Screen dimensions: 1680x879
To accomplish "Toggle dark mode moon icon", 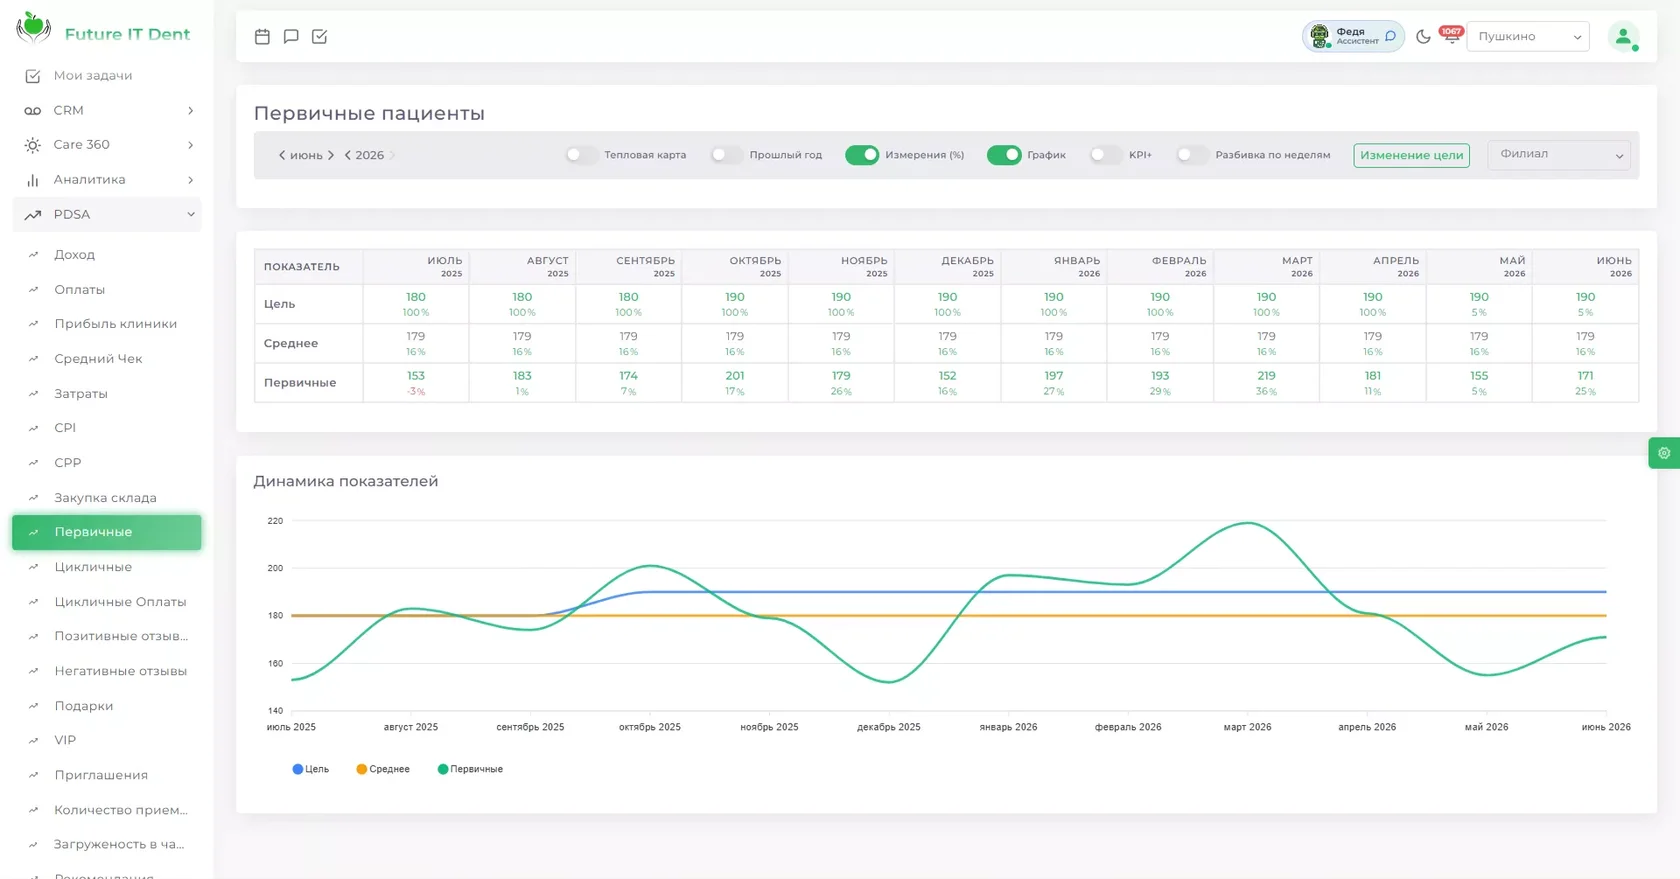I will (x=1423, y=36).
